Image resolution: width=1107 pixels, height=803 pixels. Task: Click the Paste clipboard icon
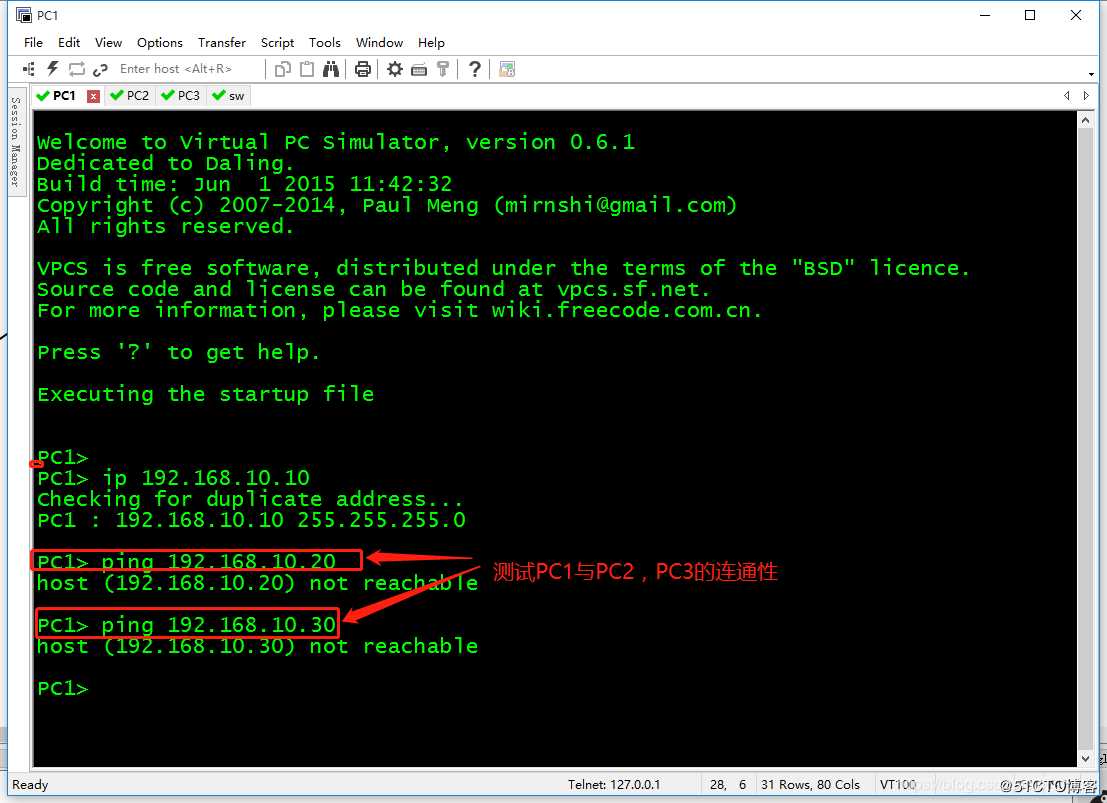(x=307, y=69)
